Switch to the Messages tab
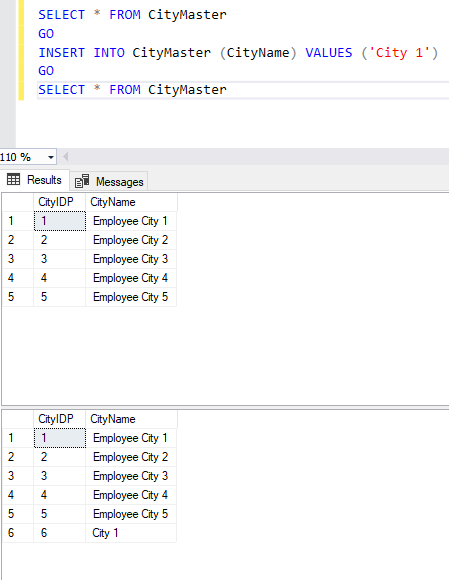 click(109, 182)
